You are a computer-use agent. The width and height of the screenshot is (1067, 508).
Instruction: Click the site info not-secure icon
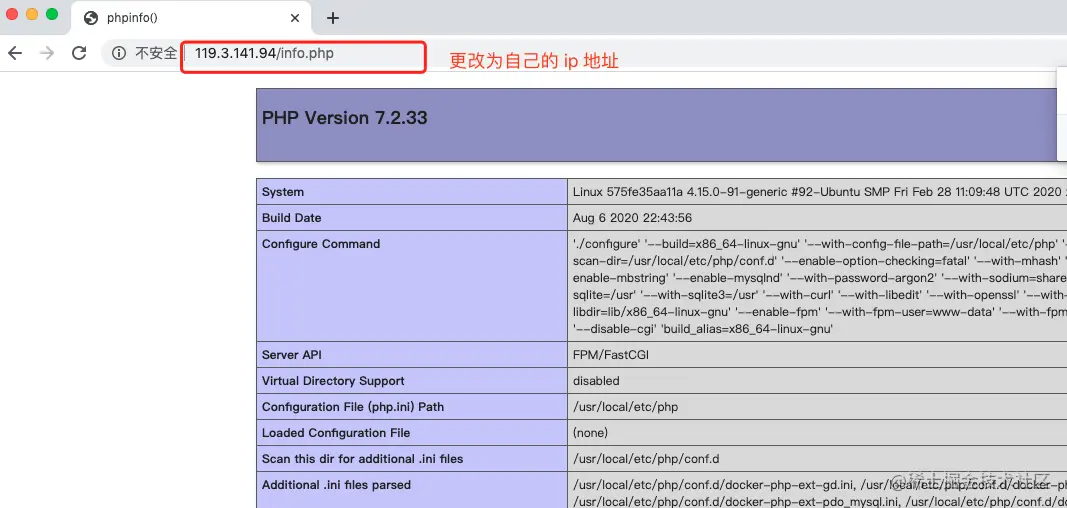click(x=119, y=53)
